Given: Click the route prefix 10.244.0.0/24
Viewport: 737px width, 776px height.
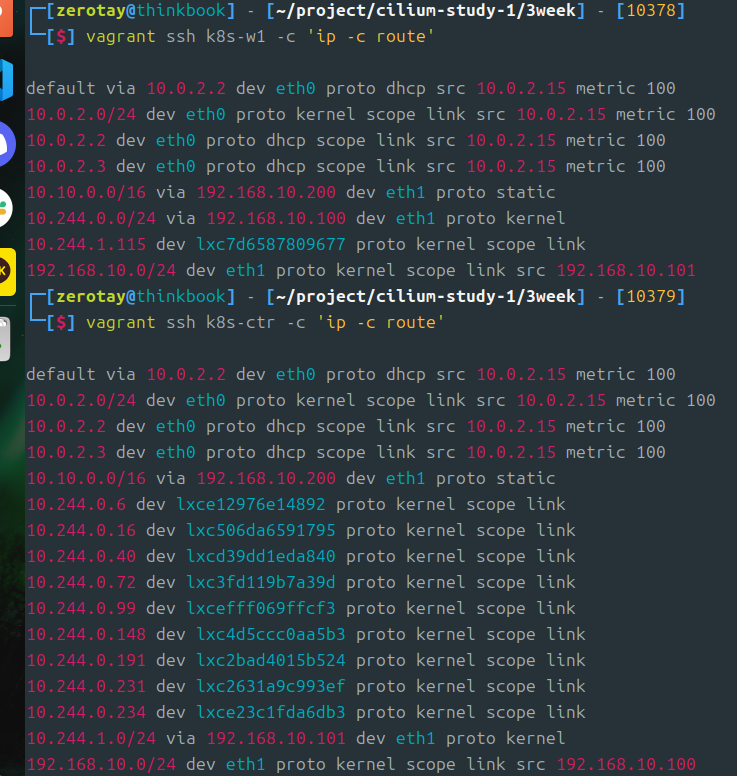Looking at the screenshot, I should coord(92,218).
